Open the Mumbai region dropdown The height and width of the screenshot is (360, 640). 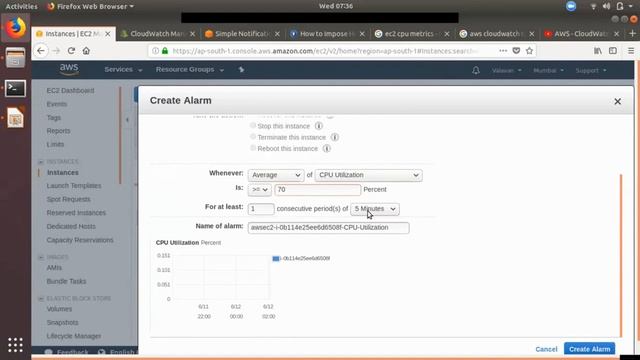[x=549, y=71]
